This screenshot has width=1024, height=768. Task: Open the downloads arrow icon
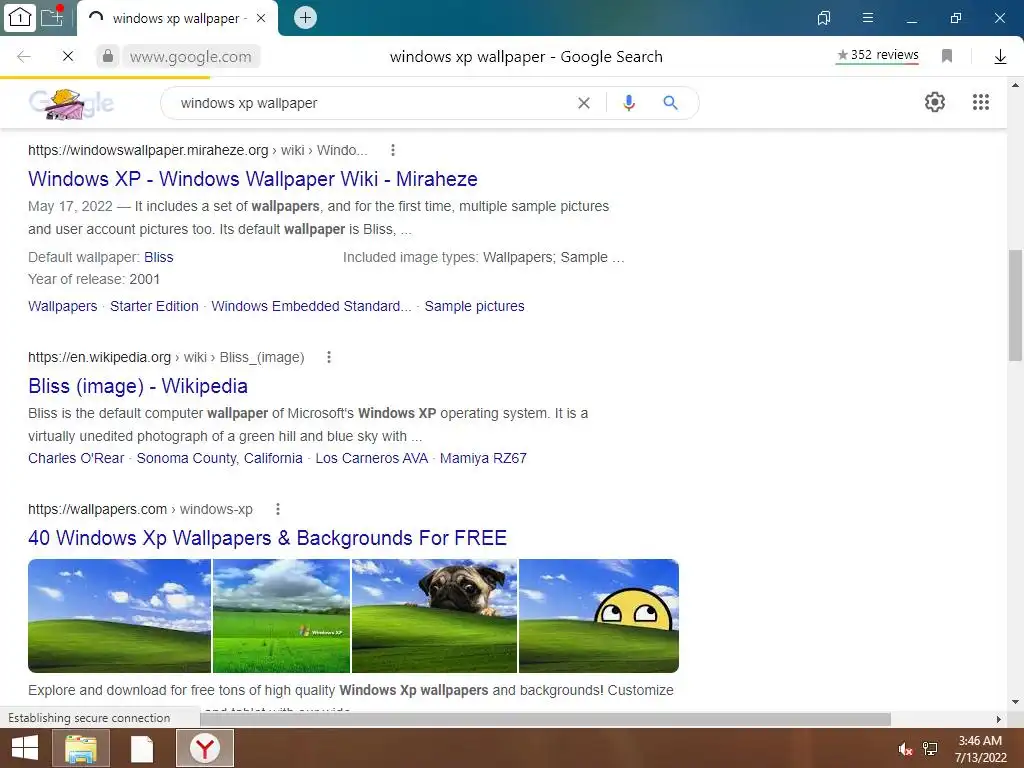1000,57
